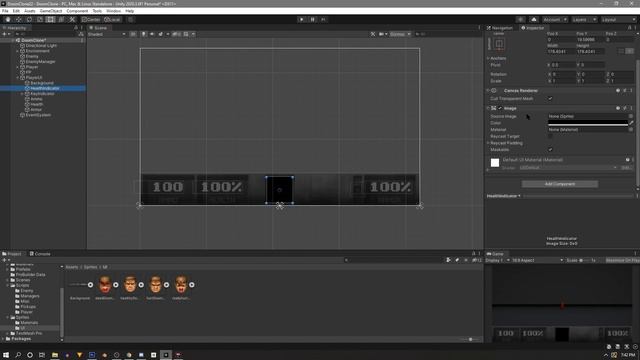Select the Rotate tool in the toolbar
640x360 pixels.
(x=29, y=20)
